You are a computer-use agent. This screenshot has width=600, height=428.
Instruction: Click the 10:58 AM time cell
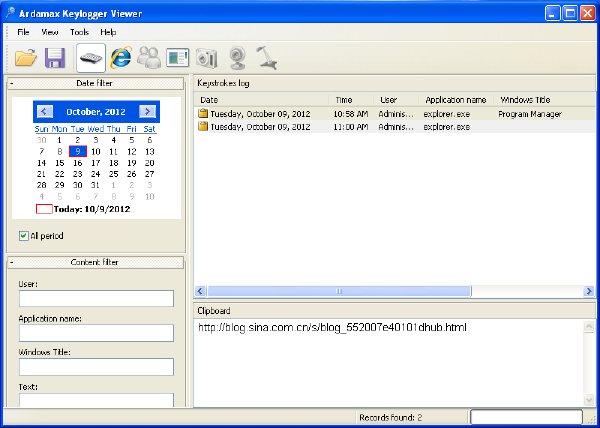[351, 114]
